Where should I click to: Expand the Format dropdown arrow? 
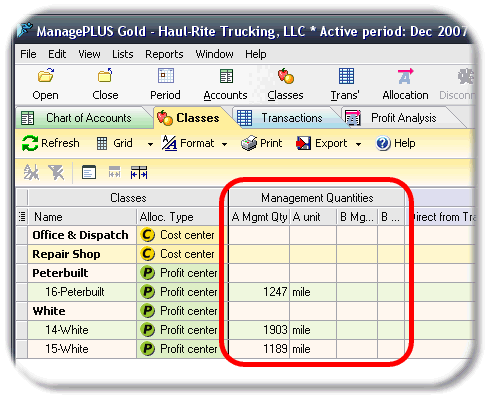pos(224,144)
